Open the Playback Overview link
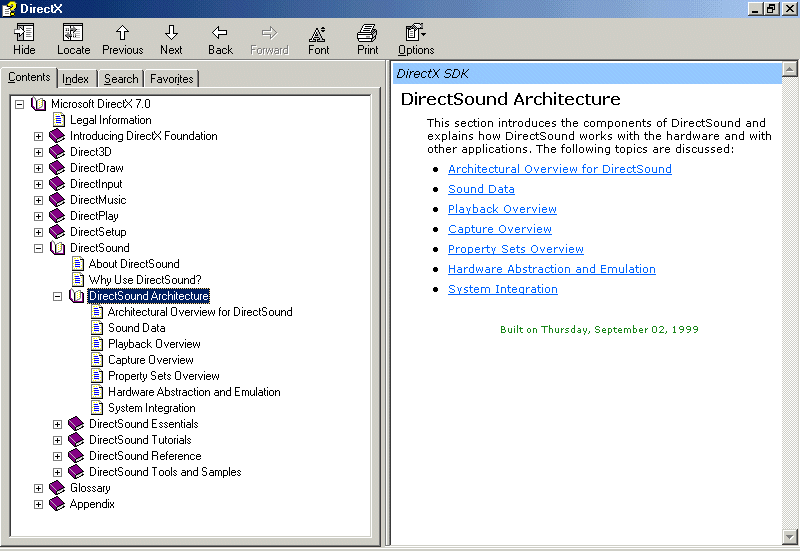 pyautogui.click(x=502, y=209)
